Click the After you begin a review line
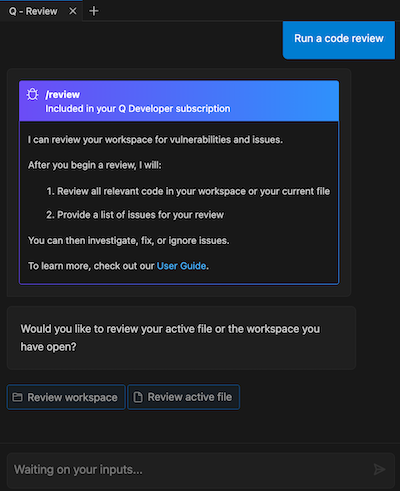Image resolution: width=400 pixels, height=491 pixels. [95, 165]
